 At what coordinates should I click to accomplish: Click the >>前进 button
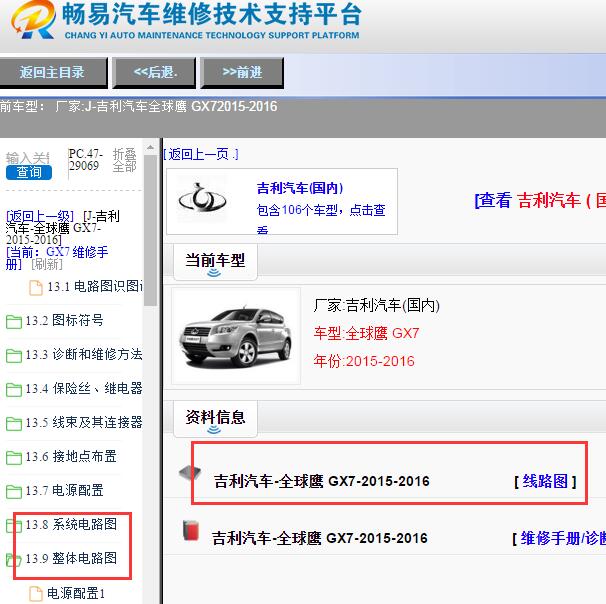point(242,72)
